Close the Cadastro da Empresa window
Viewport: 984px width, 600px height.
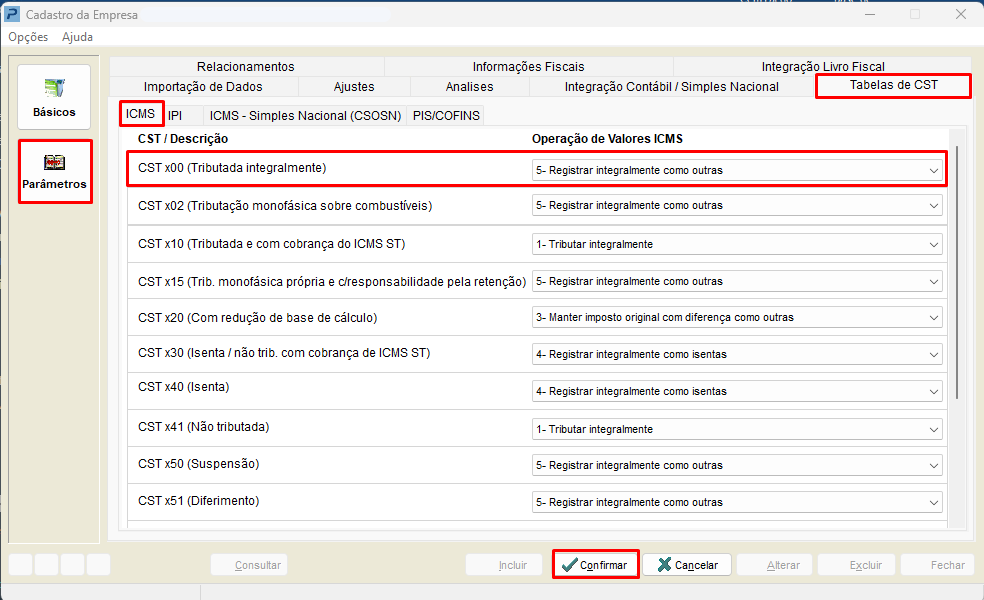tap(961, 14)
